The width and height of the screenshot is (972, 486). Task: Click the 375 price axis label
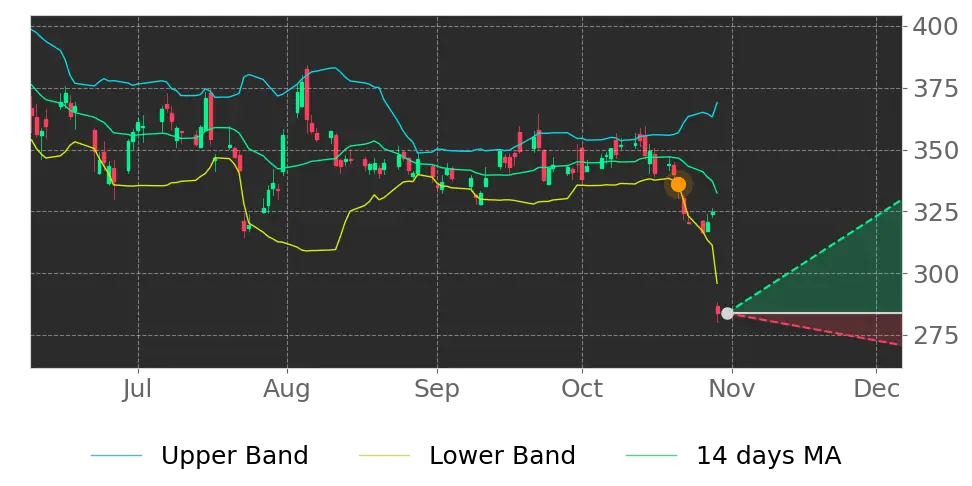click(937, 89)
